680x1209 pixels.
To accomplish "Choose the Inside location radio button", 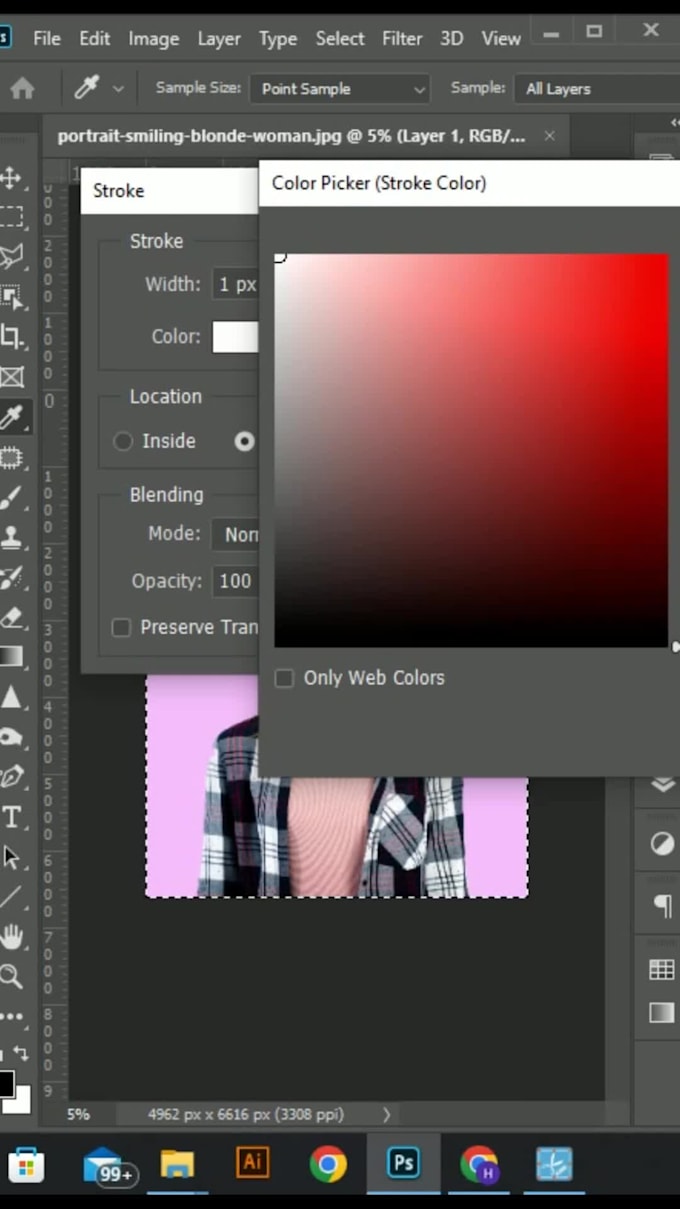I will click(x=123, y=441).
